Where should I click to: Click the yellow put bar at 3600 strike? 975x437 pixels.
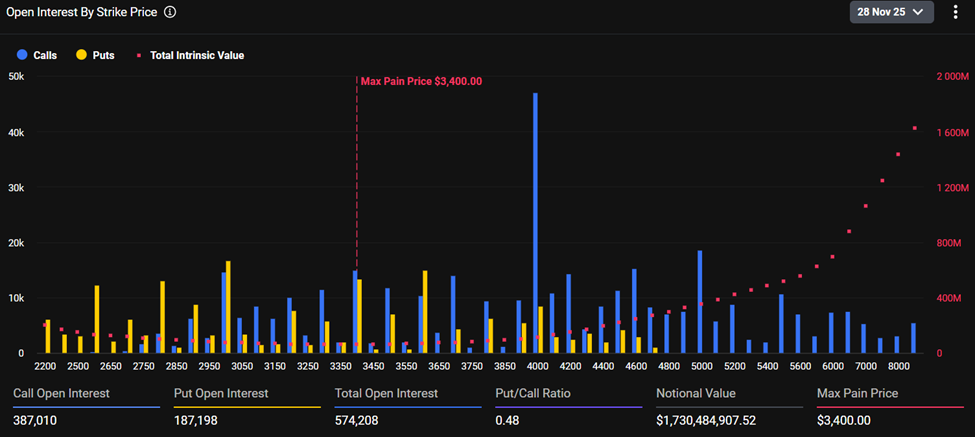[425, 312]
